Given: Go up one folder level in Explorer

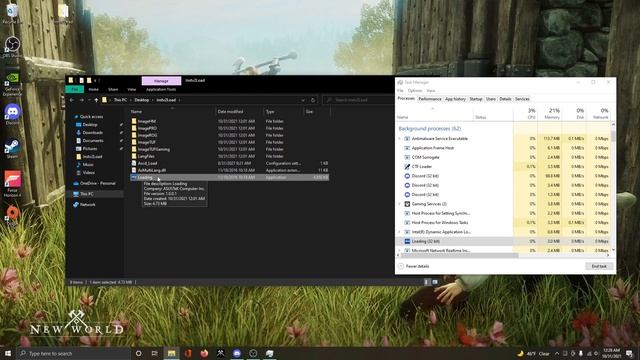Looking at the screenshot, I should 96,100.
